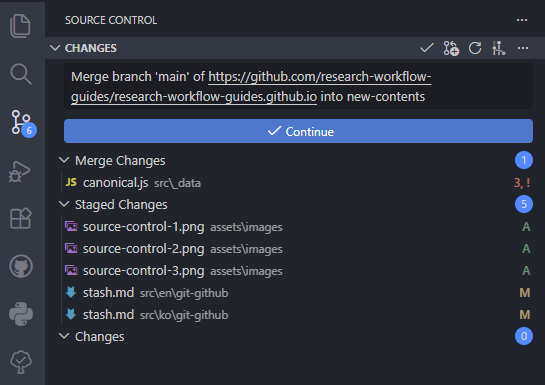This screenshot has width=545, height=385.
Task: Click the commit checkmark icon in CHANGES header
Action: (x=427, y=48)
